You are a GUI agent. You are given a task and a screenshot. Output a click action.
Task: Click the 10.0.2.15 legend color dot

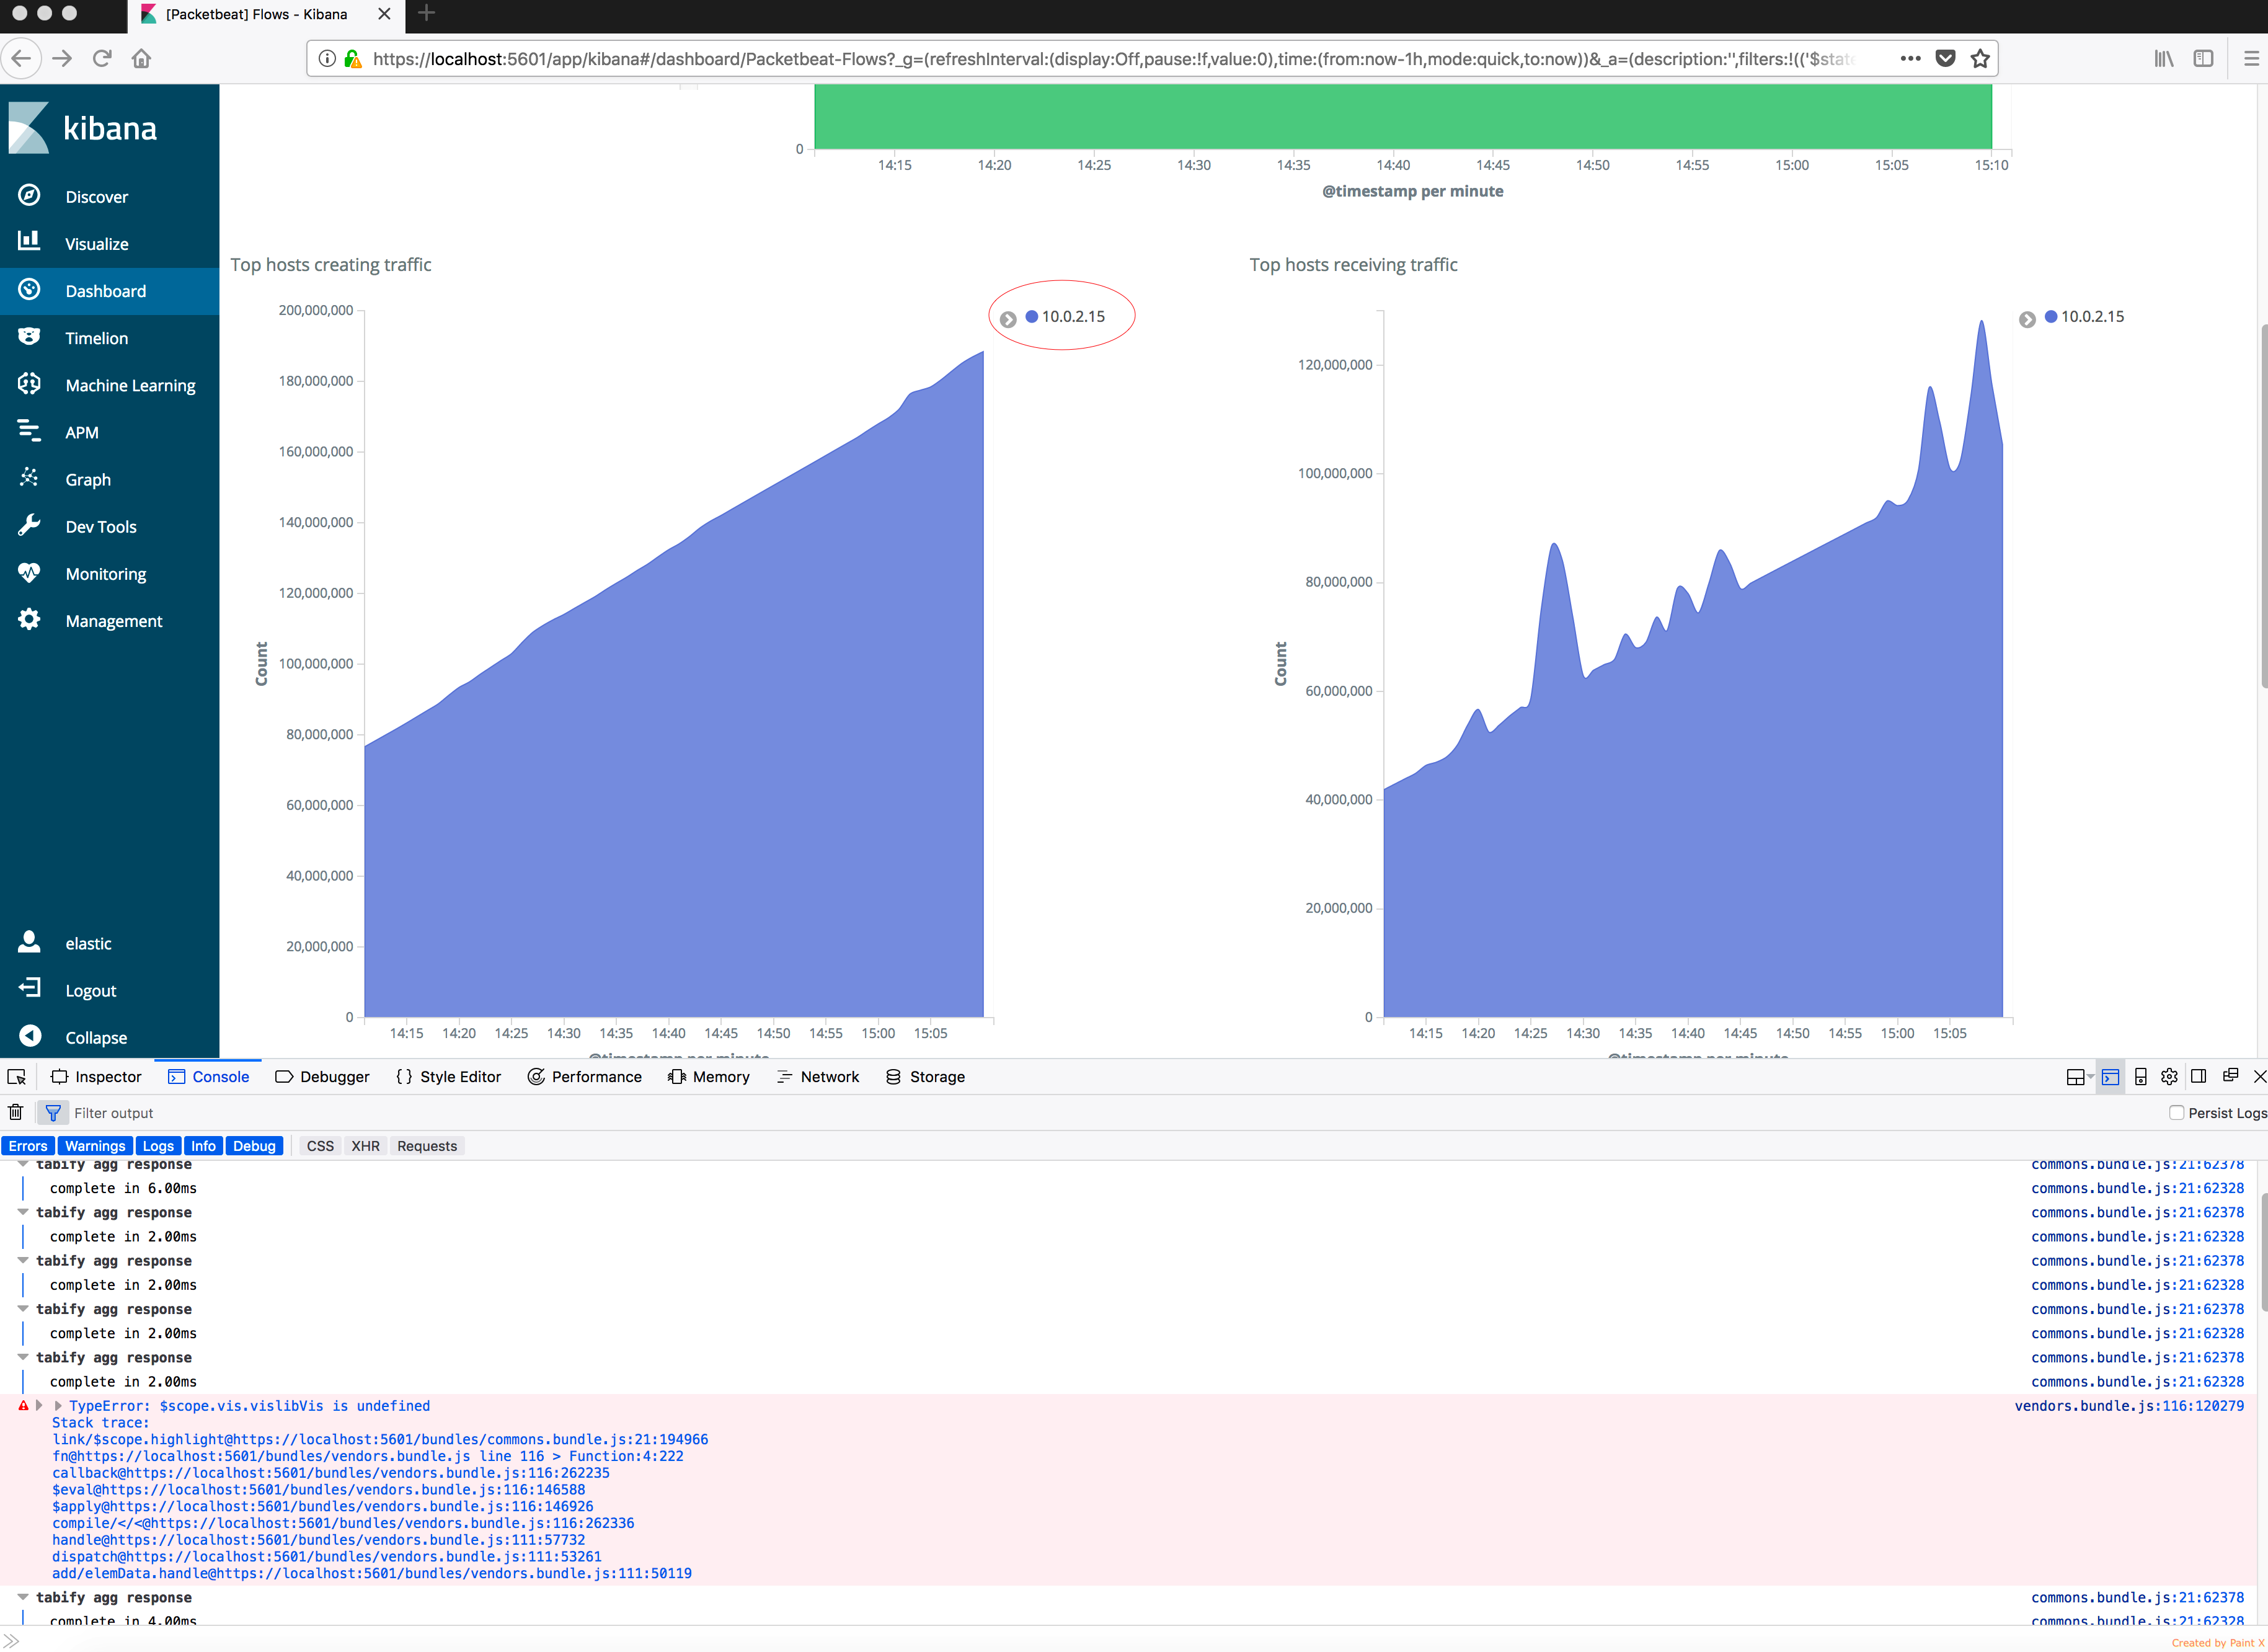pyautogui.click(x=1031, y=316)
